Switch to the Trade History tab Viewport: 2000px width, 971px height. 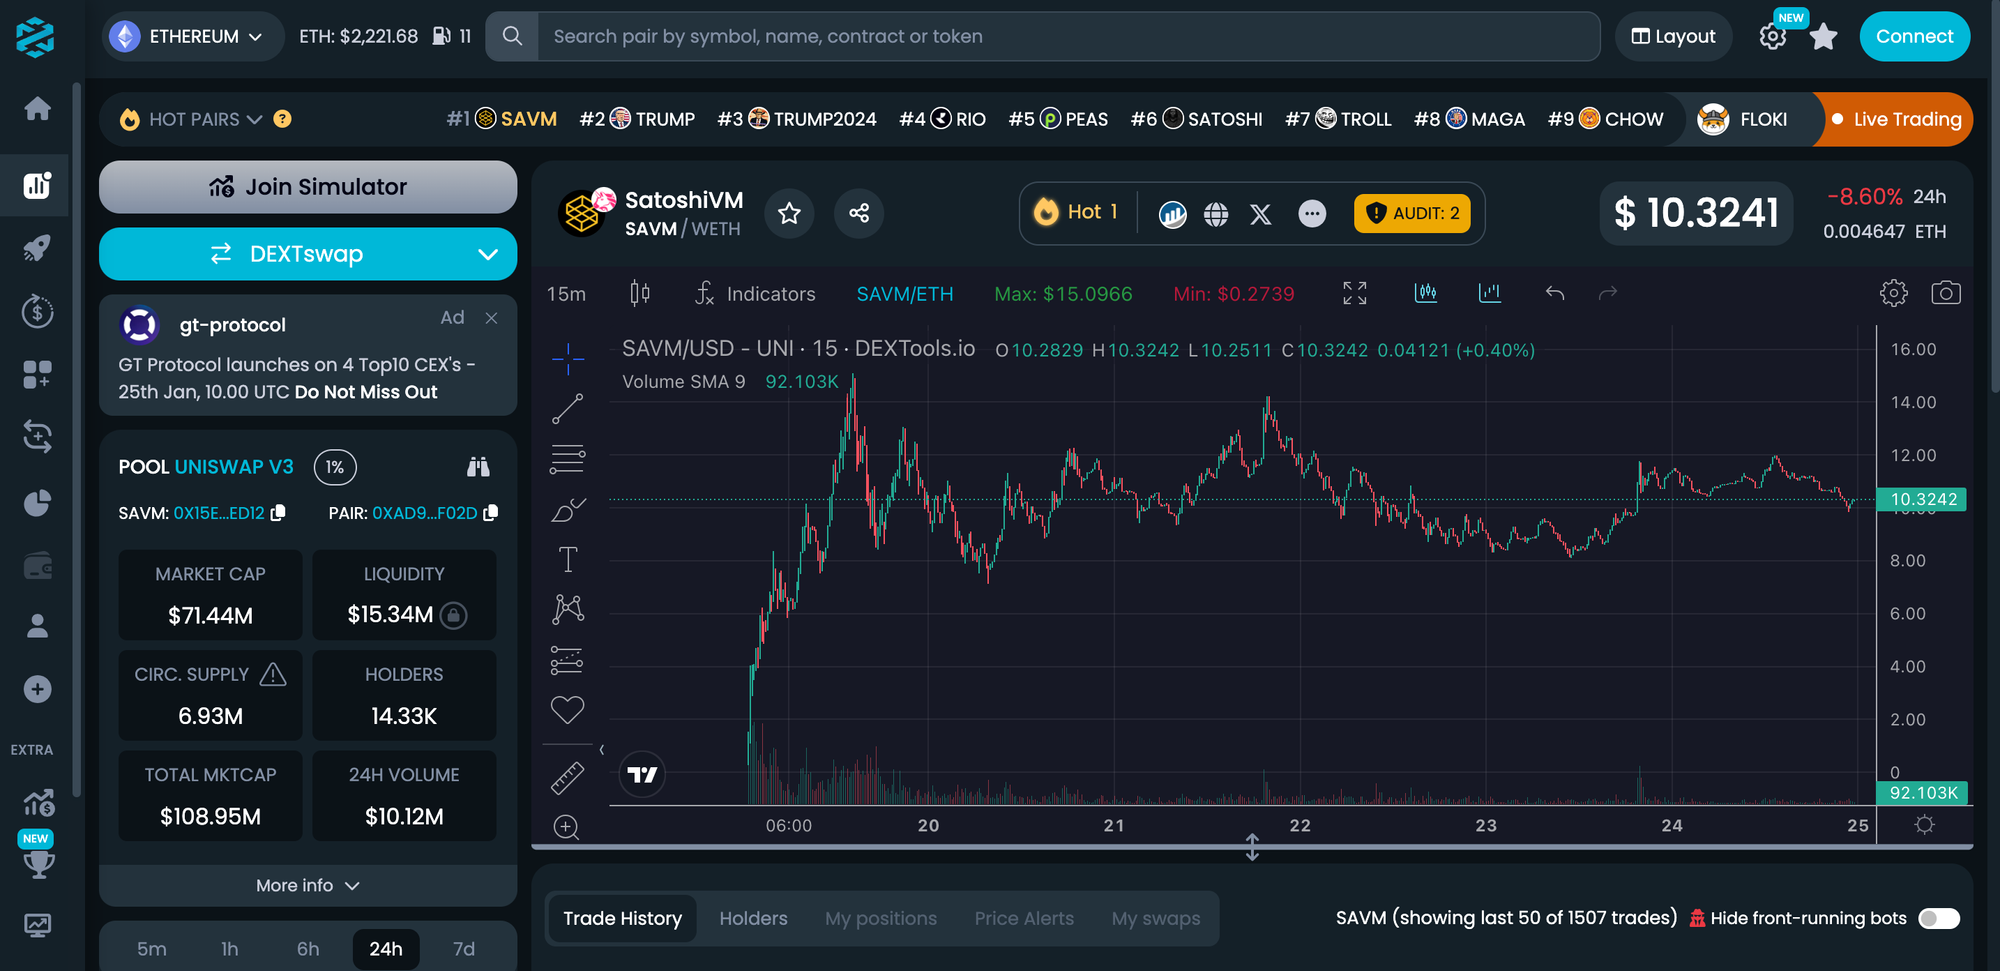click(622, 919)
